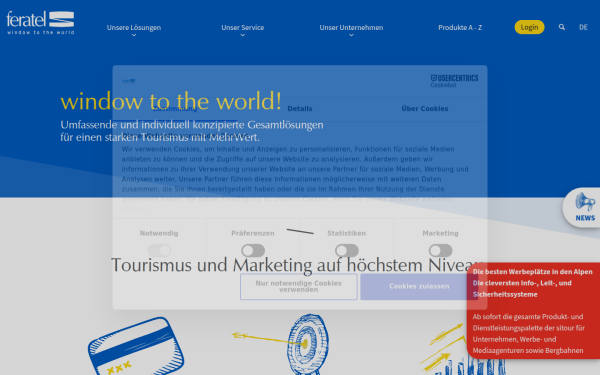The height and width of the screenshot is (375, 600).
Task: Click 'Tourismus und Marketing auf höchstem Niveau' heading
Action: coord(297,265)
